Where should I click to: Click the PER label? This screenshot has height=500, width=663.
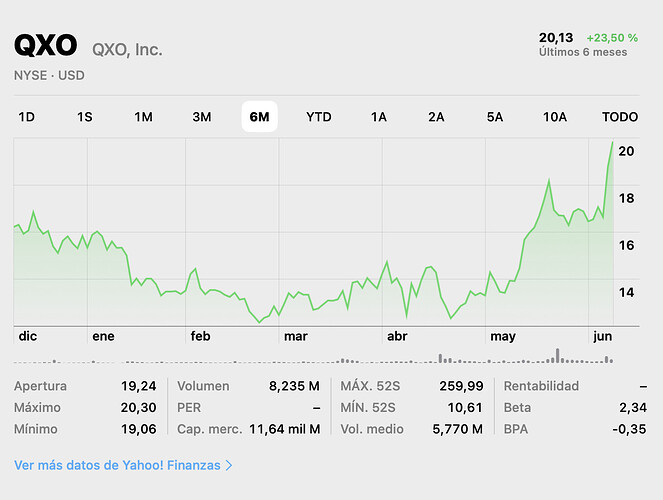189,407
